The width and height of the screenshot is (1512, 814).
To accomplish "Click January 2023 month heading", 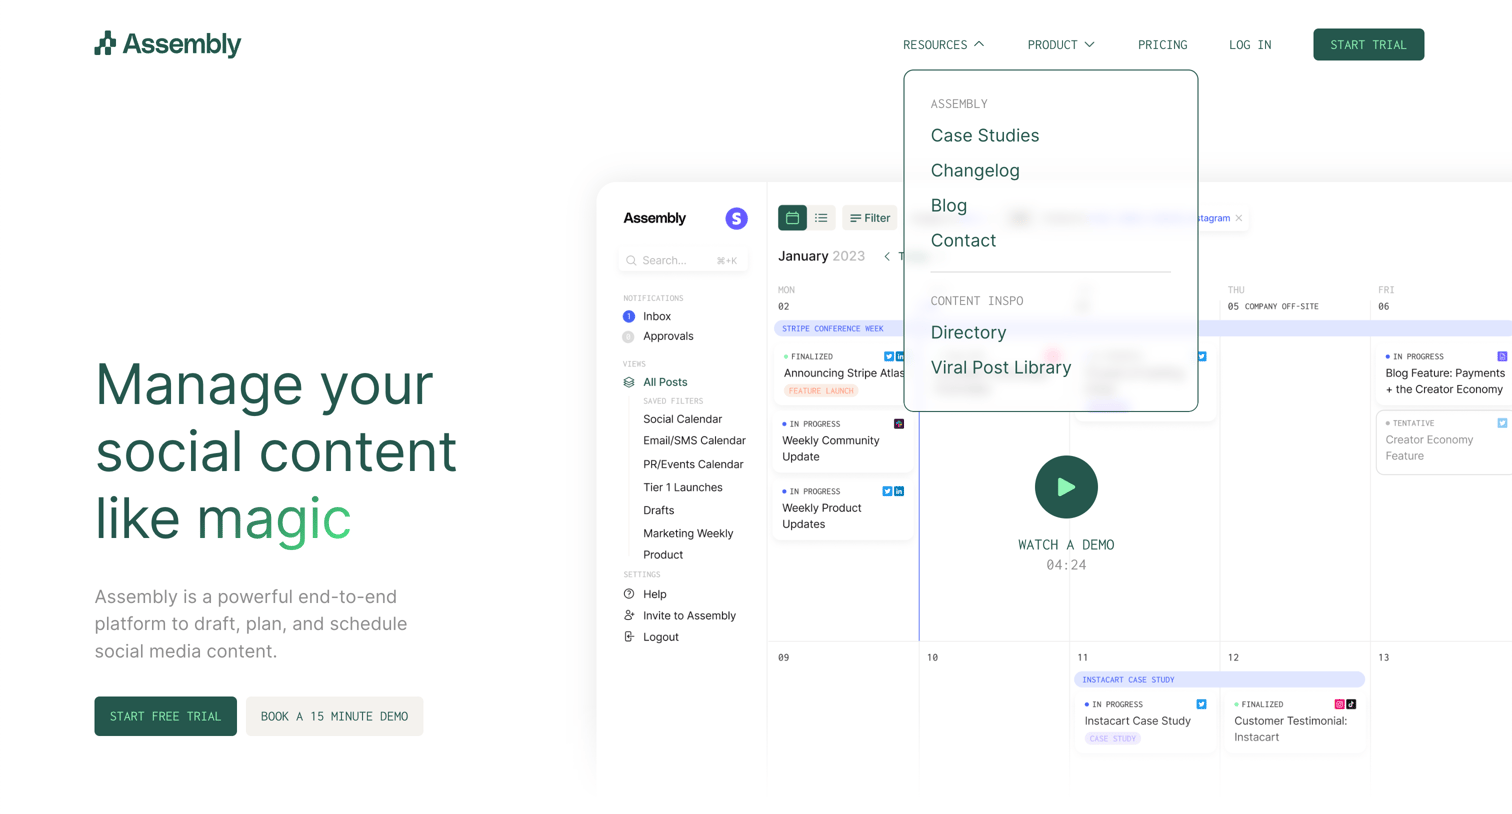I will tap(821, 256).
